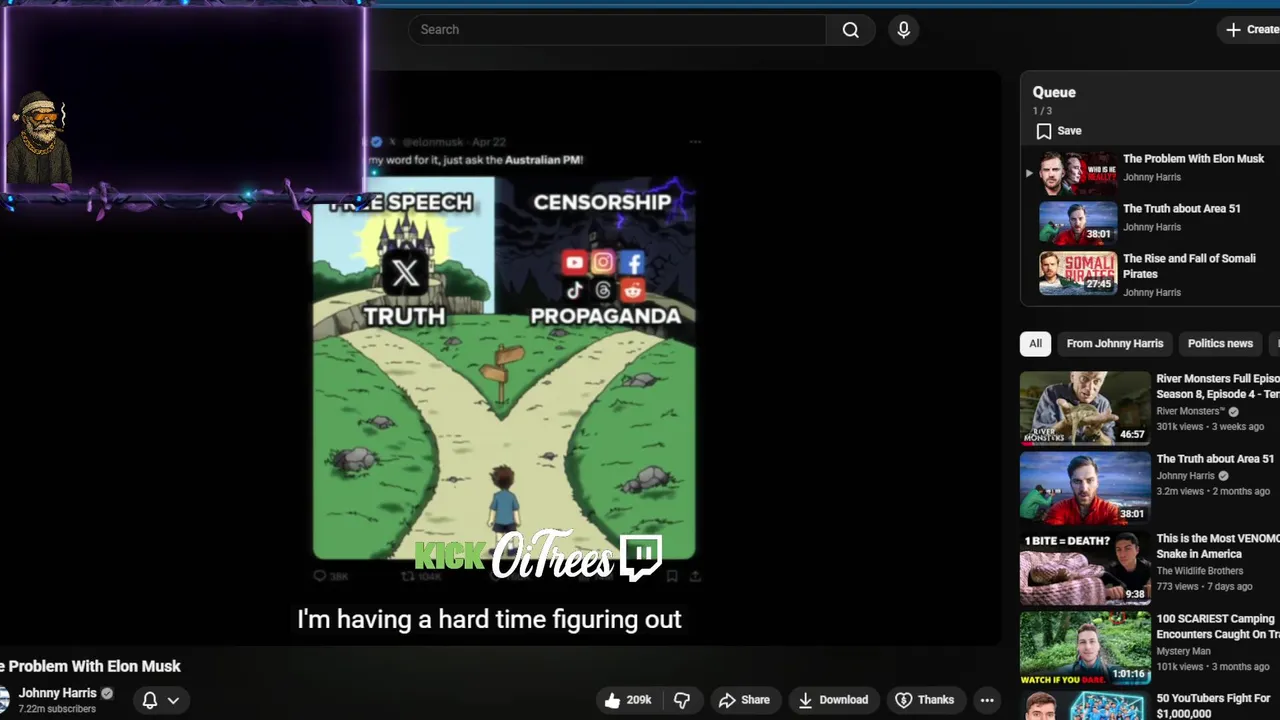The height and width of the screenshot is (720, 1280).
Task: Click the search magnifier button
Action: click(850, 30)
